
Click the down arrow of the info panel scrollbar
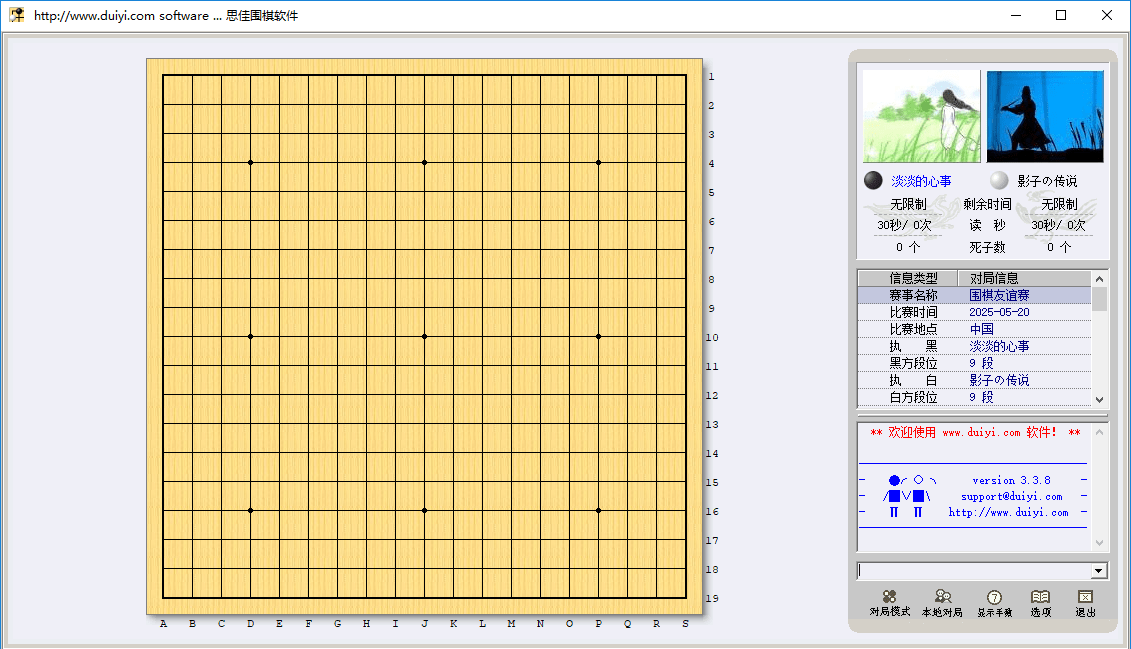(x=1099, y=399)
